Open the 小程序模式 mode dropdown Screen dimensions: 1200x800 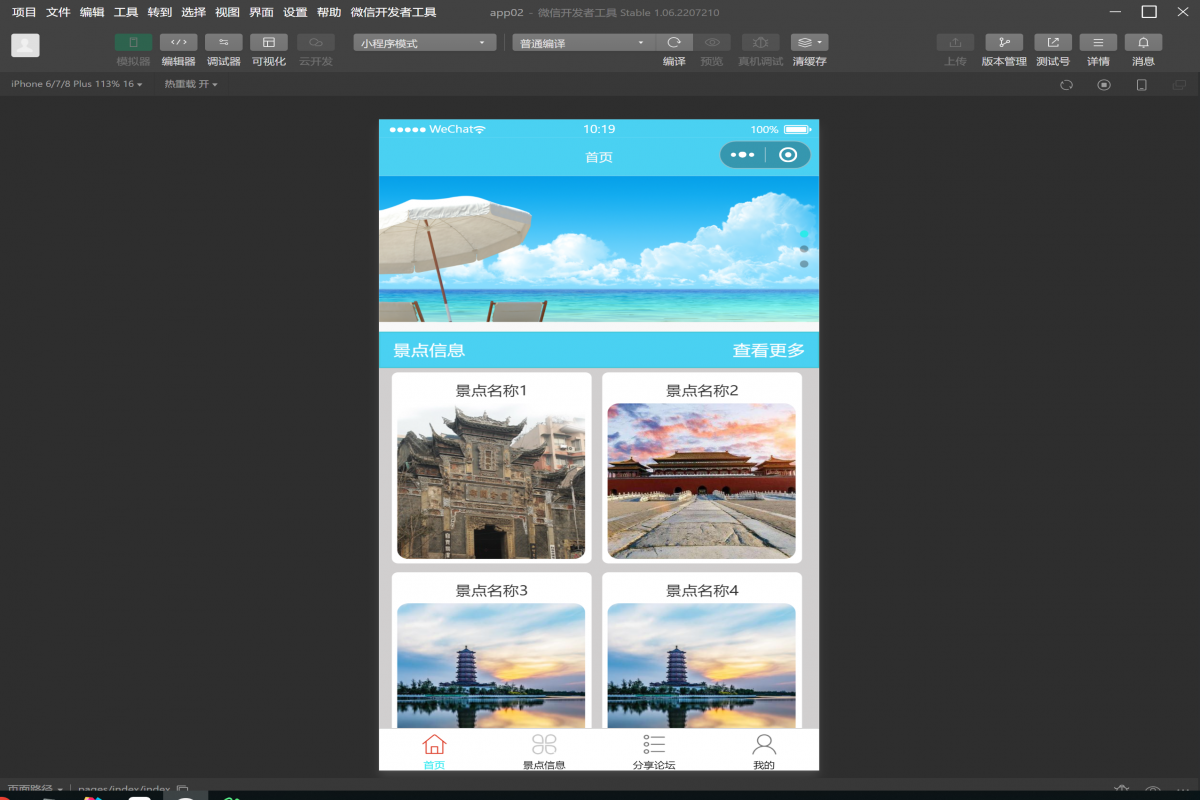[424, 42]
